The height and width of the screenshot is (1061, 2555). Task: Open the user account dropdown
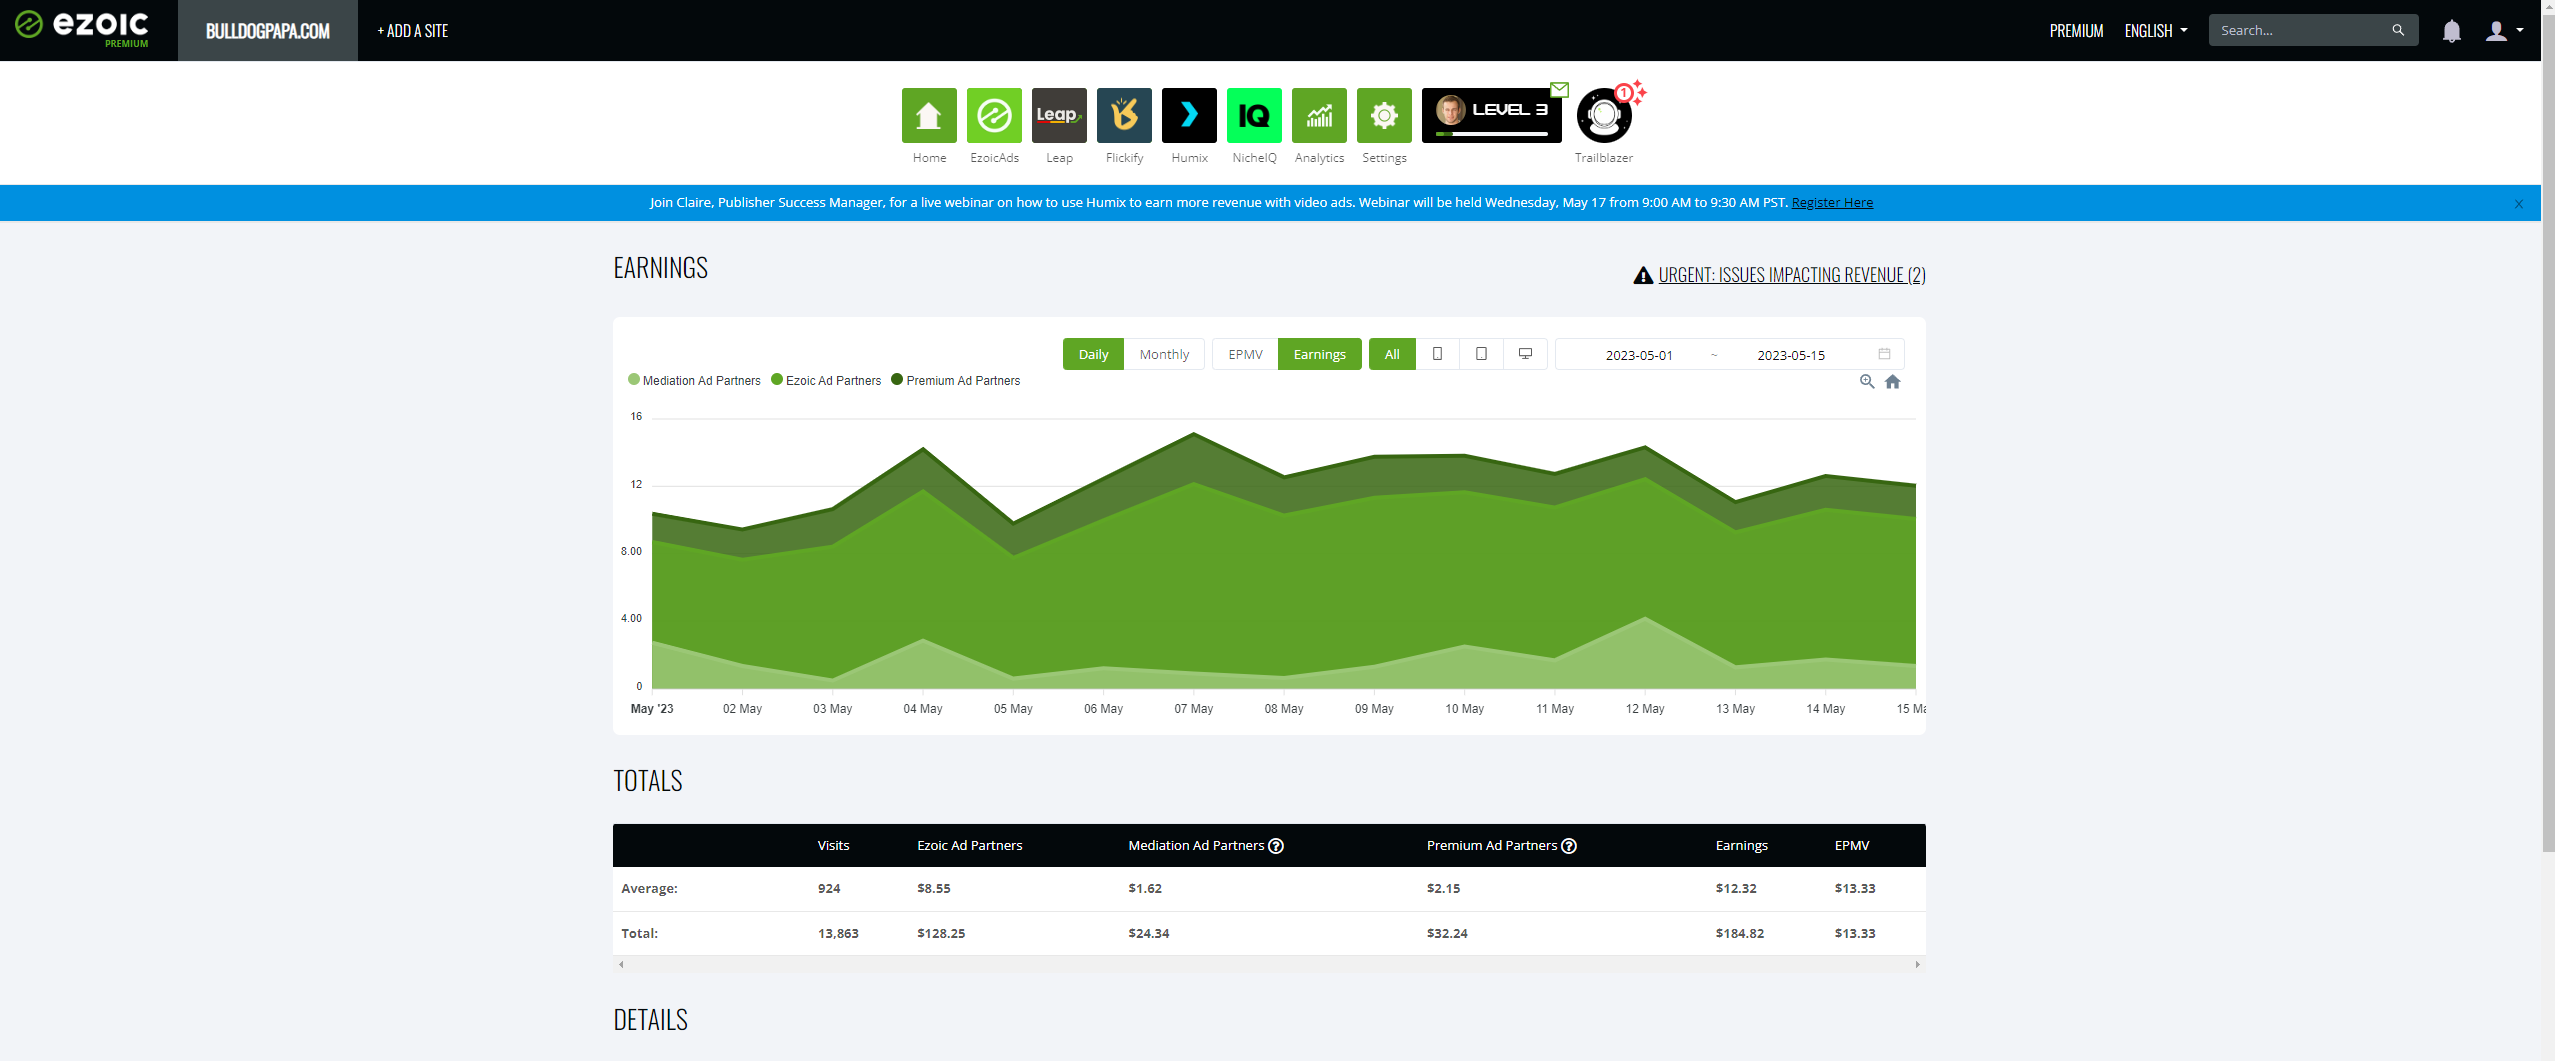[2504, 31]
